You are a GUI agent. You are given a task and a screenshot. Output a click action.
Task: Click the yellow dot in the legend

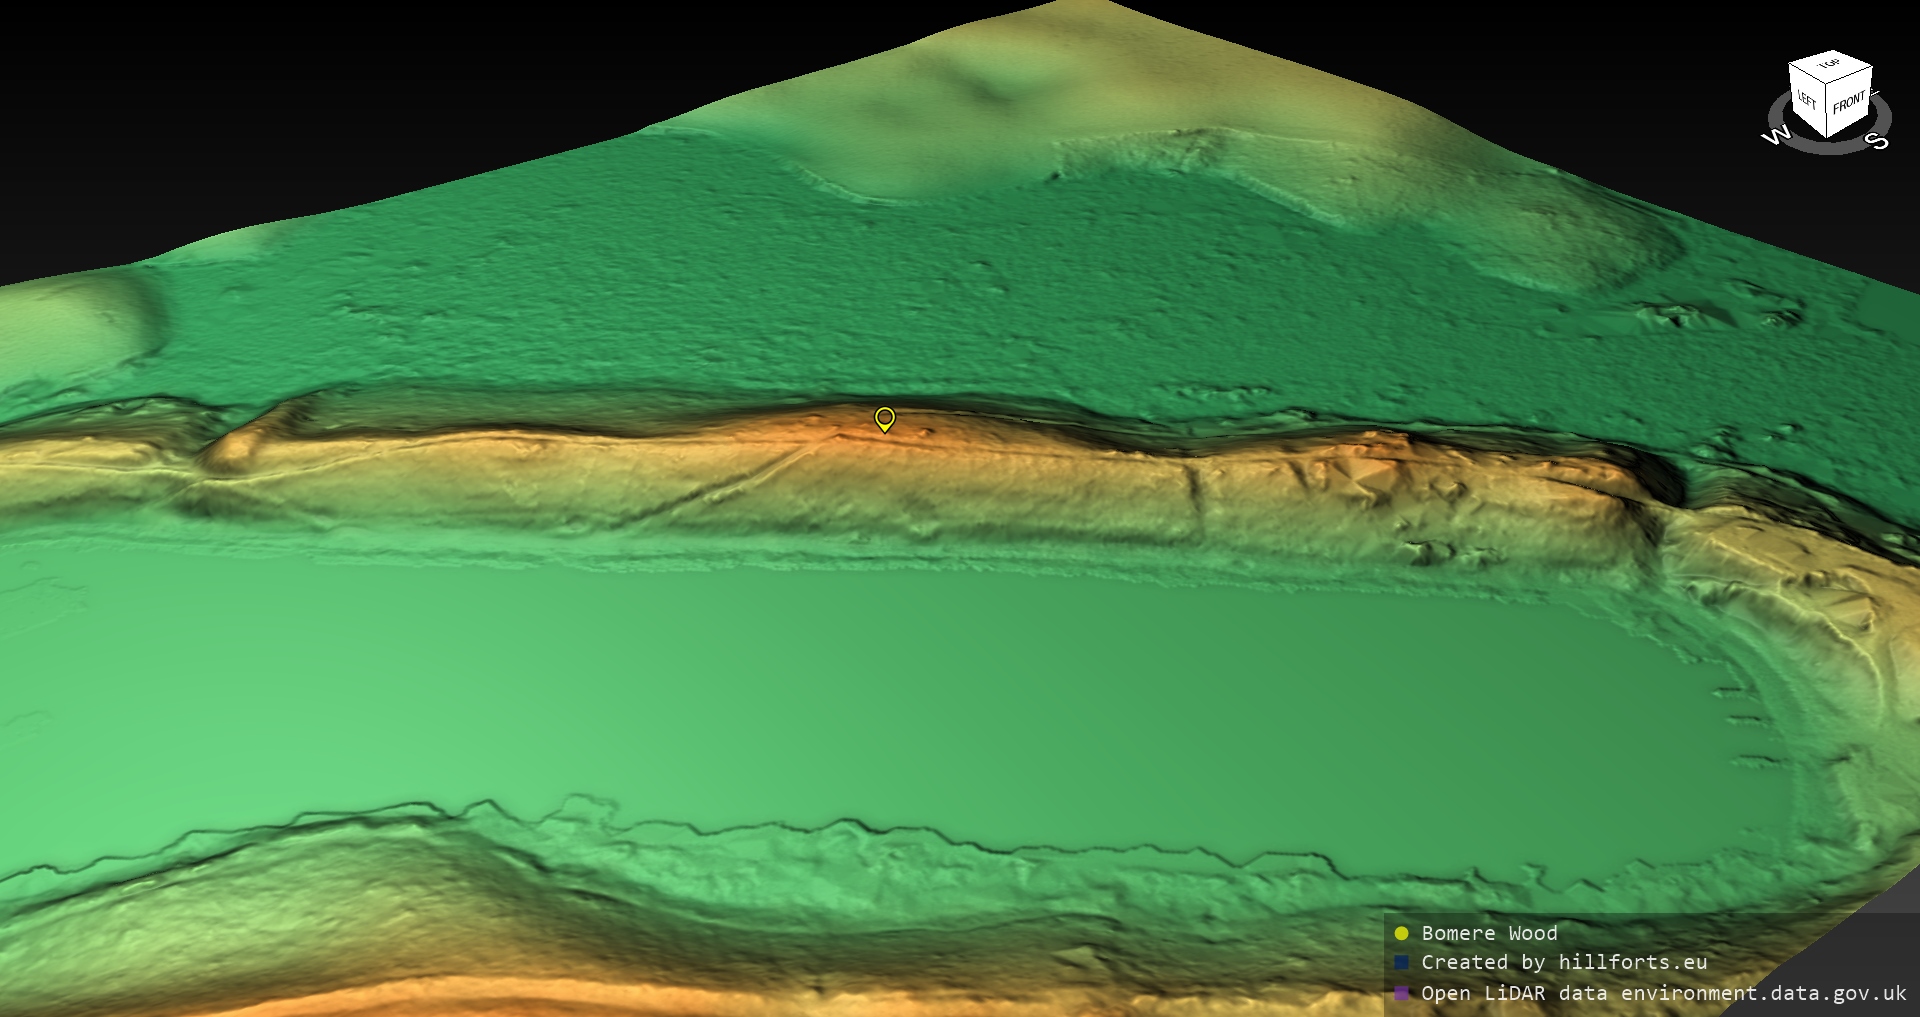[1401, 933]
